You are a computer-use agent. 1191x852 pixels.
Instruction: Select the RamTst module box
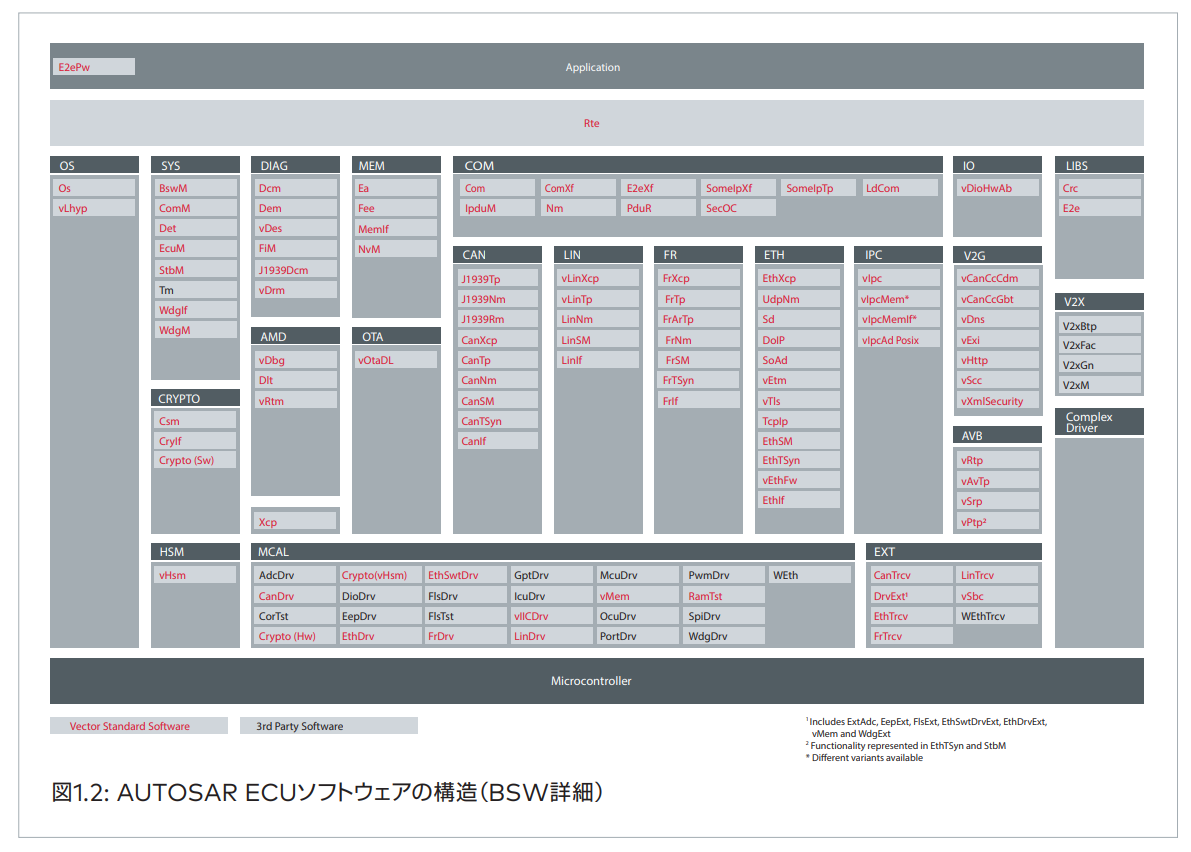[x=725, y=596]
